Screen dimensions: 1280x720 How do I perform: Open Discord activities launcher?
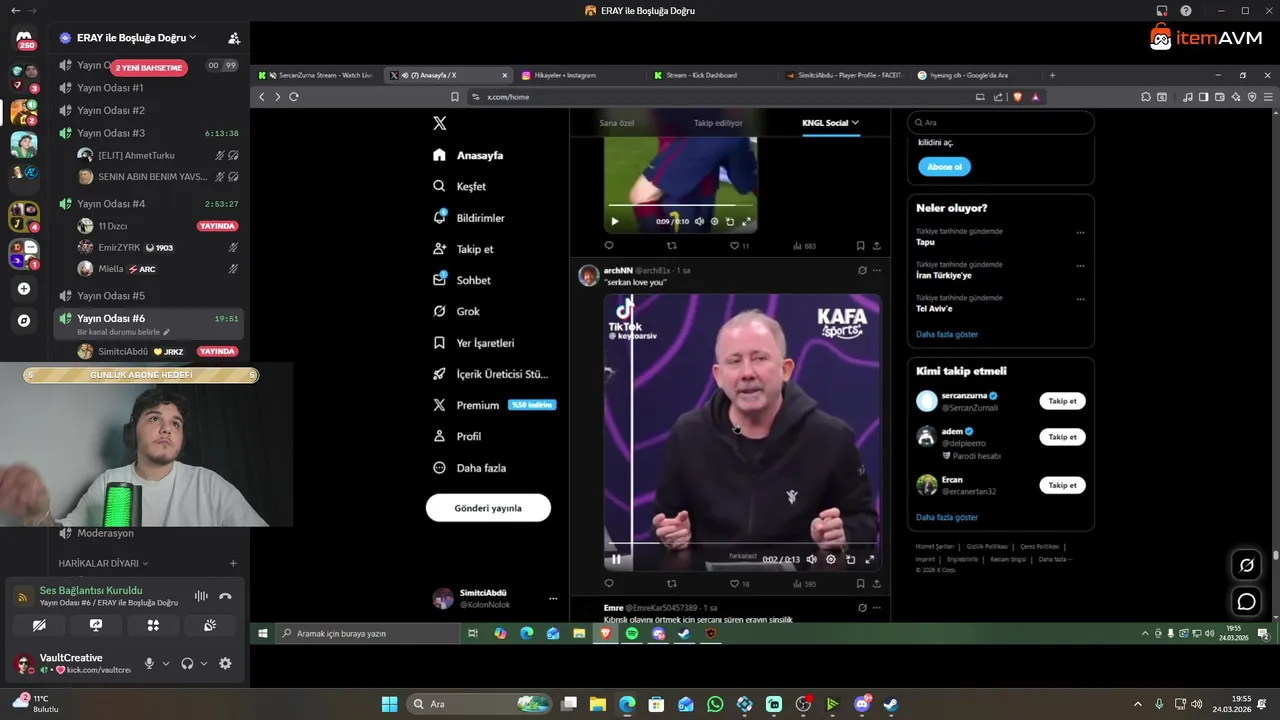tap(153, 625)
